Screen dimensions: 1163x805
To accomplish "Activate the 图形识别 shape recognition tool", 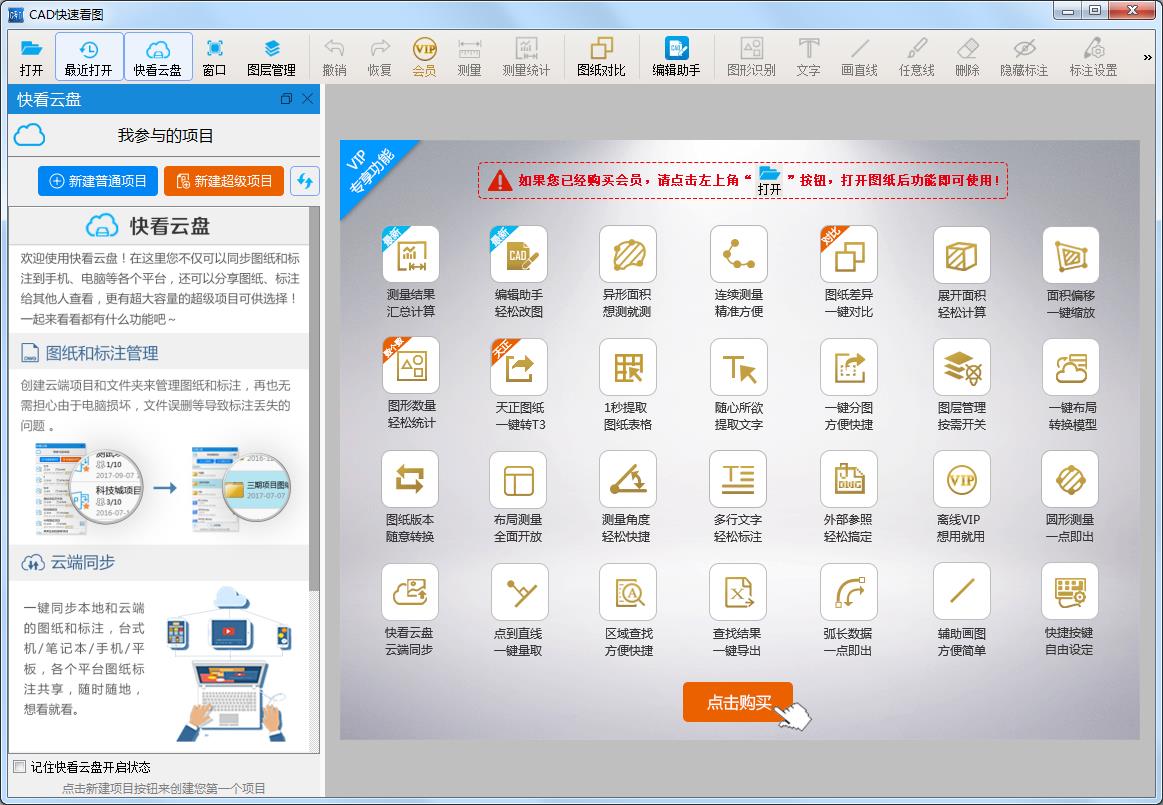I will tap(751, 55).
